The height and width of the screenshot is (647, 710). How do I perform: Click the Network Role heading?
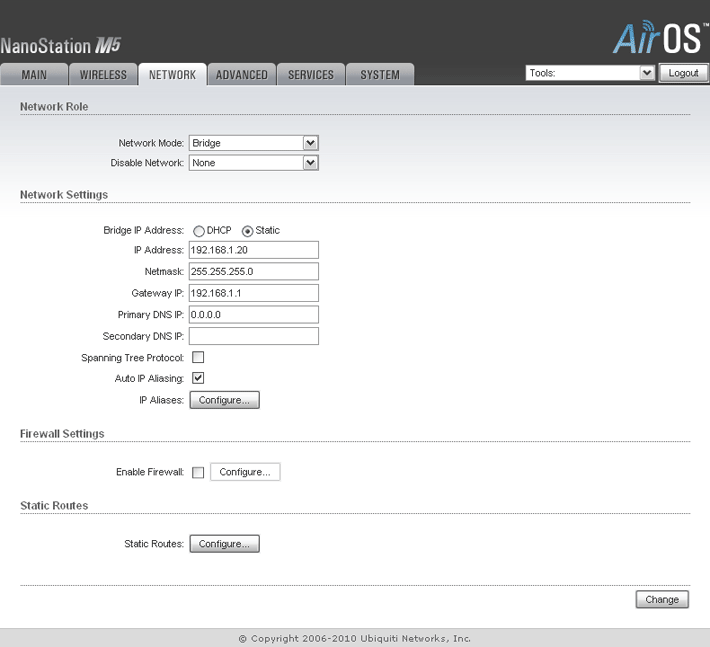(x=54, y=107)
